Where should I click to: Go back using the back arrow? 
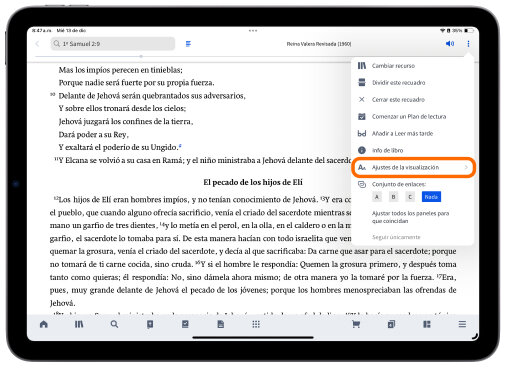click(38, 44)
